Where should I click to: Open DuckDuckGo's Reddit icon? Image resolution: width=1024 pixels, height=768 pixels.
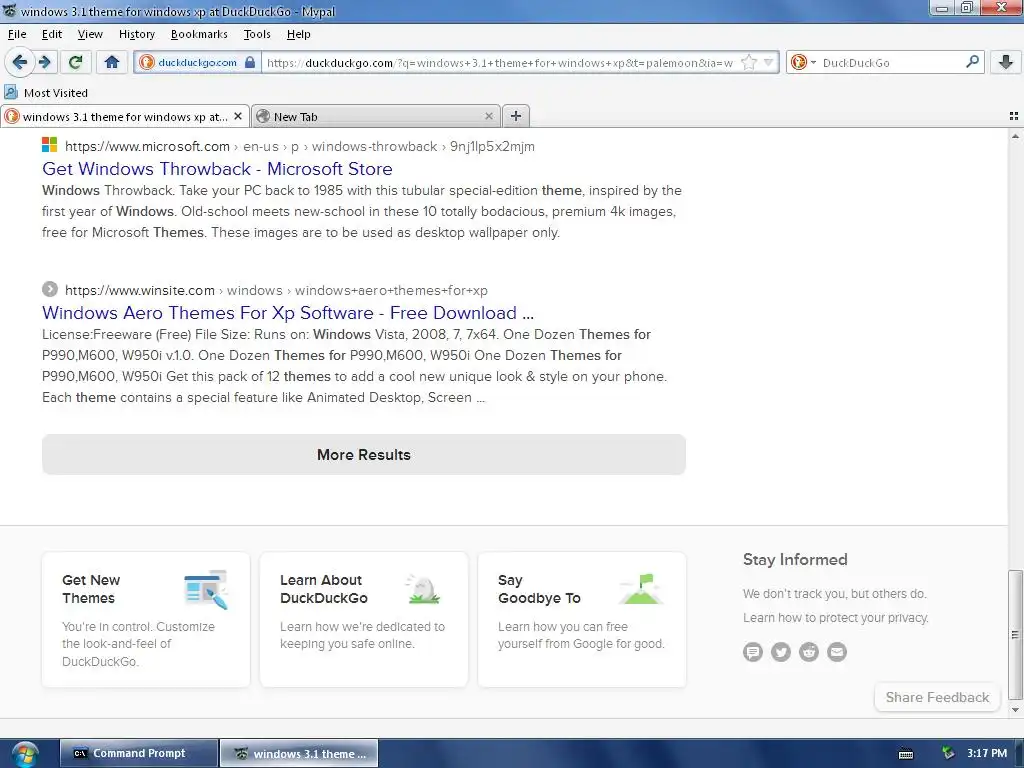[809, 652]
